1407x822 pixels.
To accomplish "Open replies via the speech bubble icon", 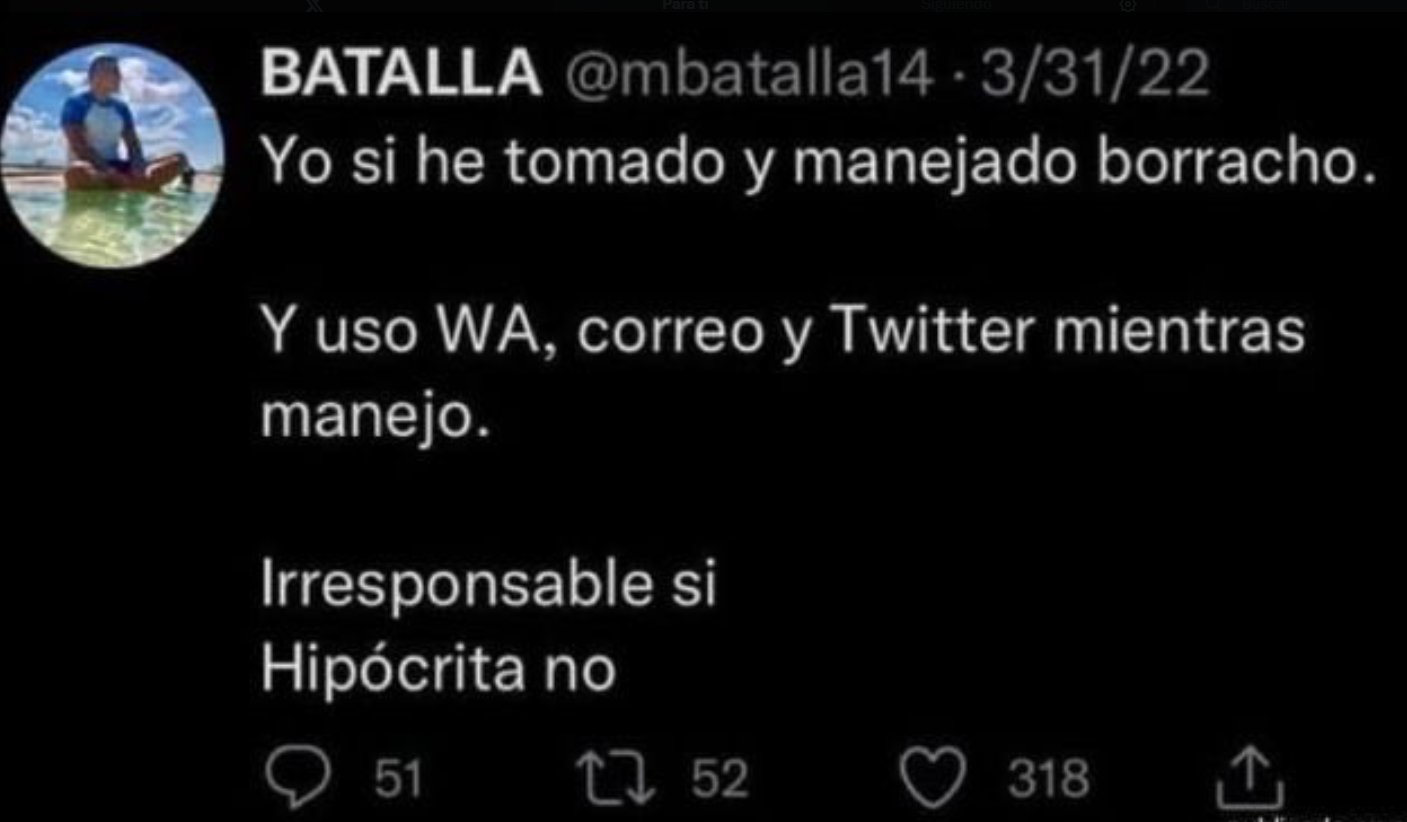I will coord(295,777).
